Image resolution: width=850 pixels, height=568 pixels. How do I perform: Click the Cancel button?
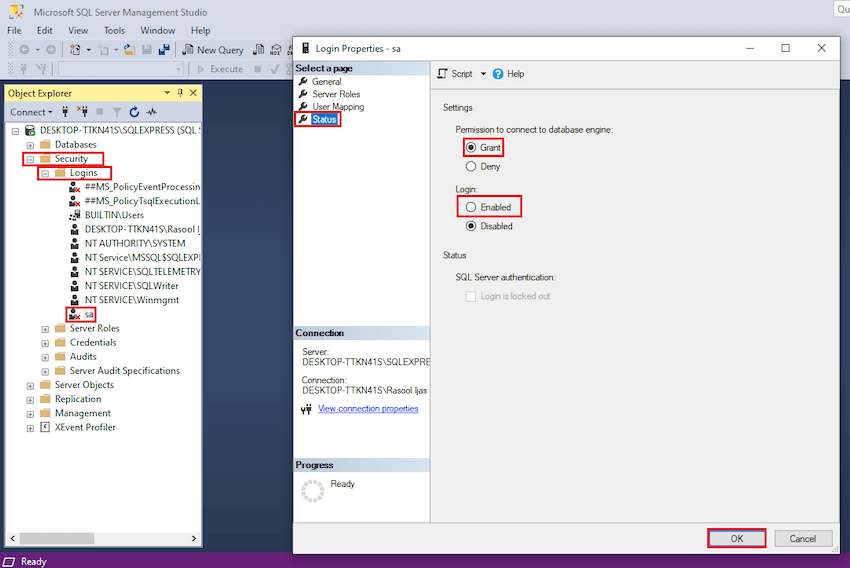click(x=802, y=538)
